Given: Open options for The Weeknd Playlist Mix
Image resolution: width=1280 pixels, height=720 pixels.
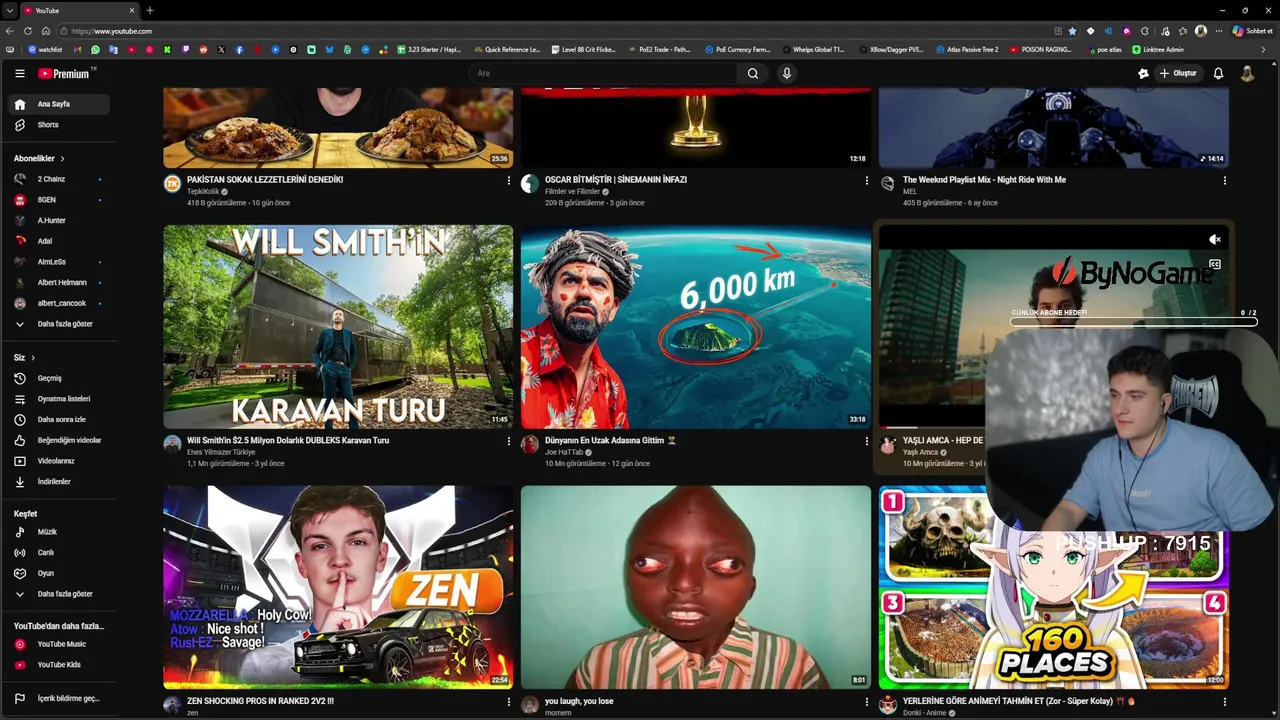Looking at the screenshot, I should [x=1225, y=181].
